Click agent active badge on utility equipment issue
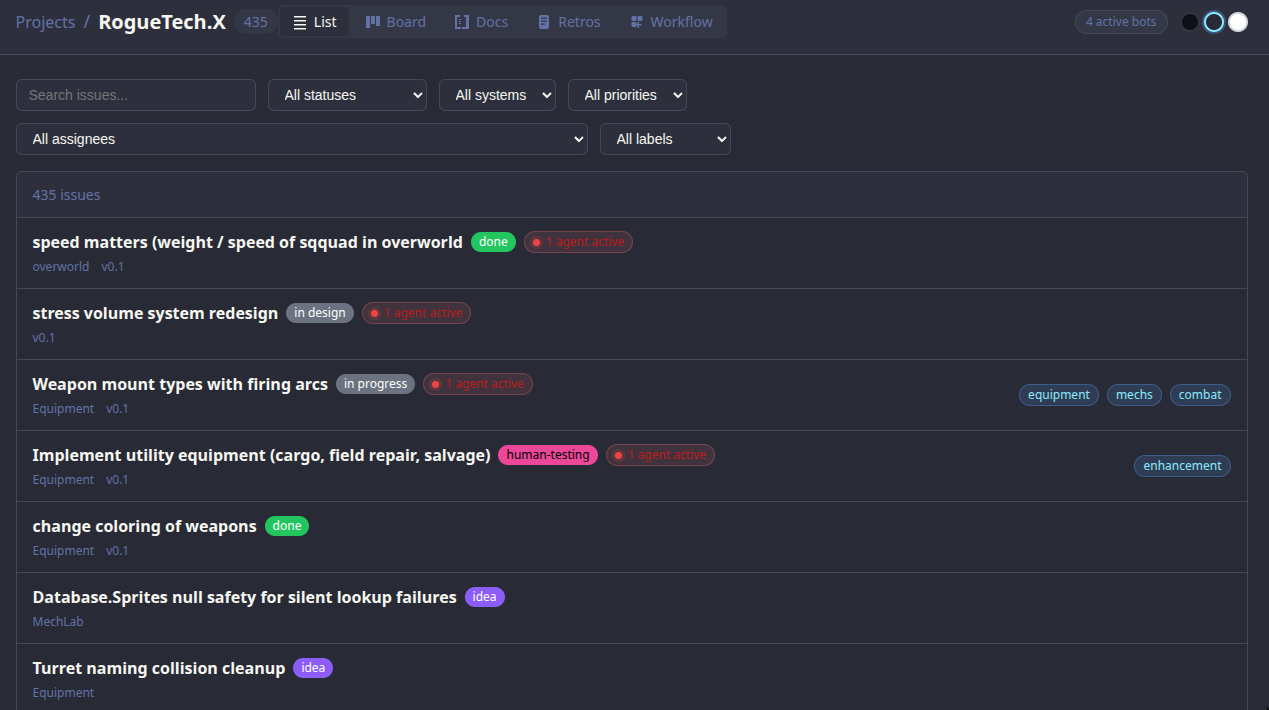This screenshot has width=1269, height=710. pyautogui.click(x=660, y=455)
